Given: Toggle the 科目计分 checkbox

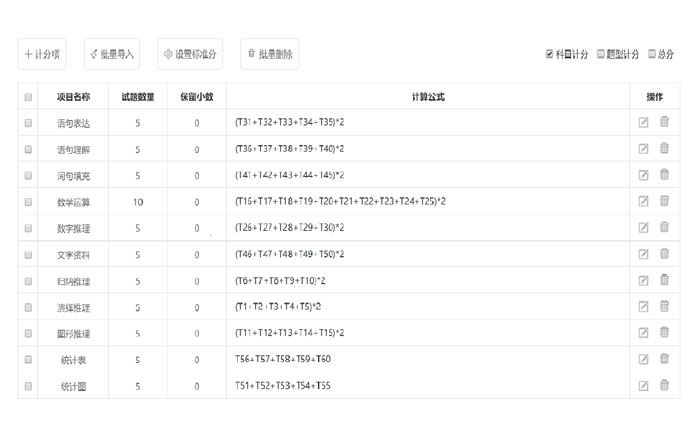Looking at the screenshot, I should pyautogui.click(x=550, y=54).
